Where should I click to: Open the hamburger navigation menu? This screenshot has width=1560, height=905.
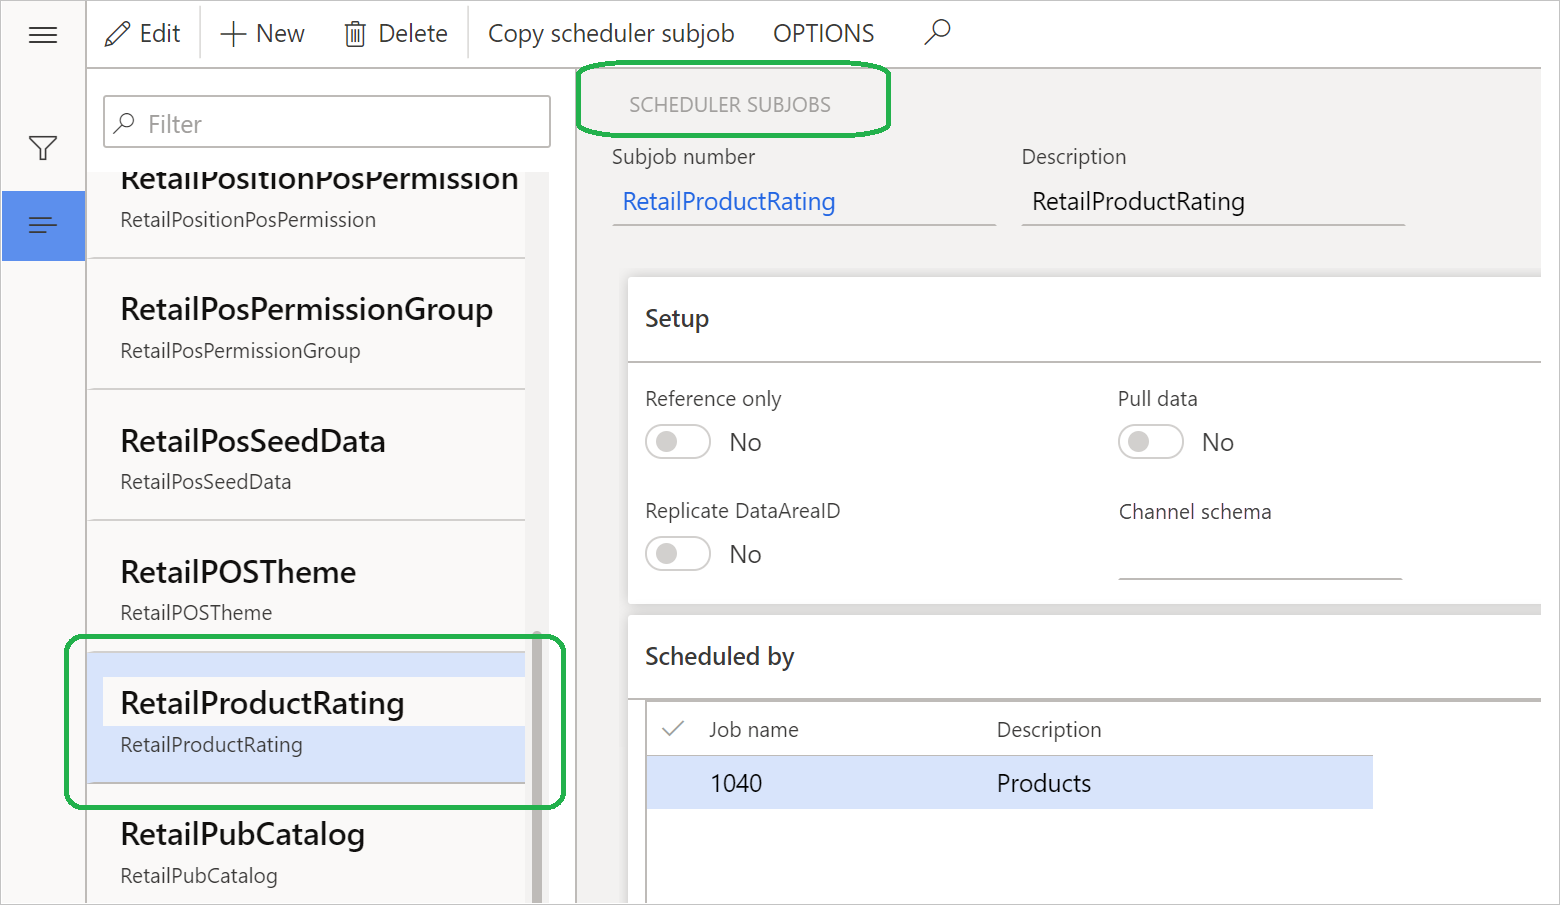click(43, 36)
